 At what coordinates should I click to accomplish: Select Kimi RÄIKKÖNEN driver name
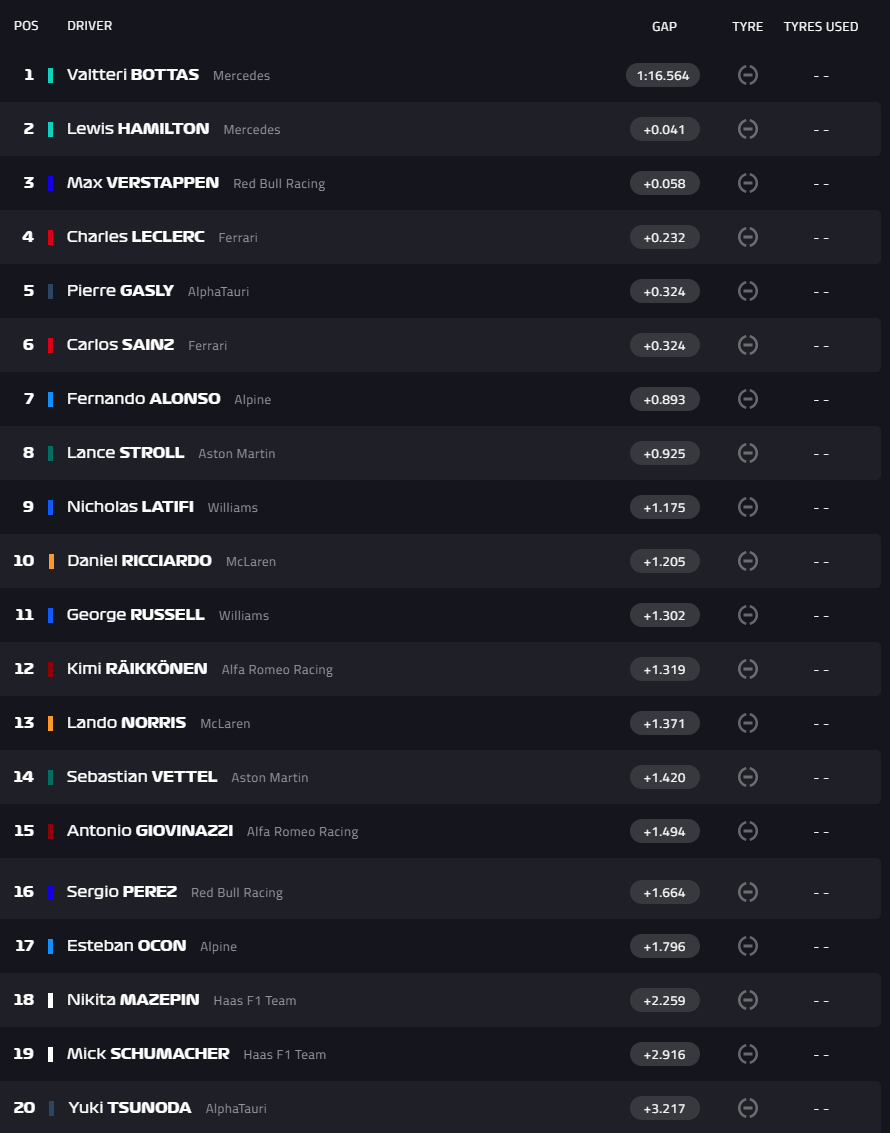pos(137,668)
